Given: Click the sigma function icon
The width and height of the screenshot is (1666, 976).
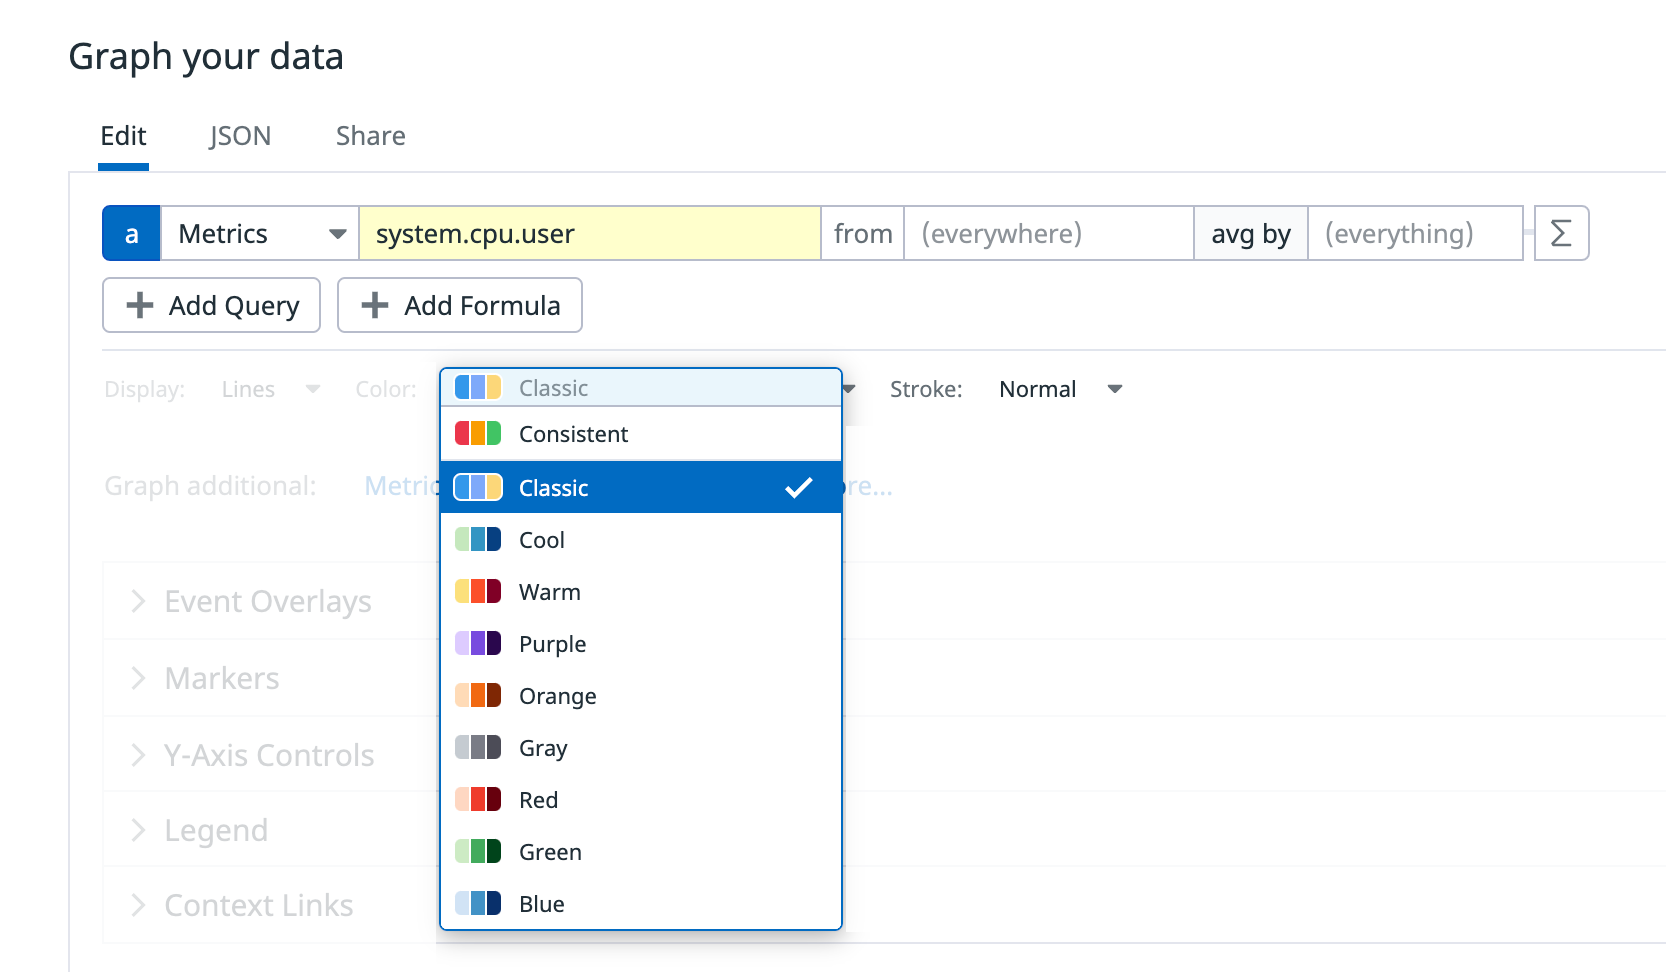Looking at the screenshot, I should [1560, 233].
